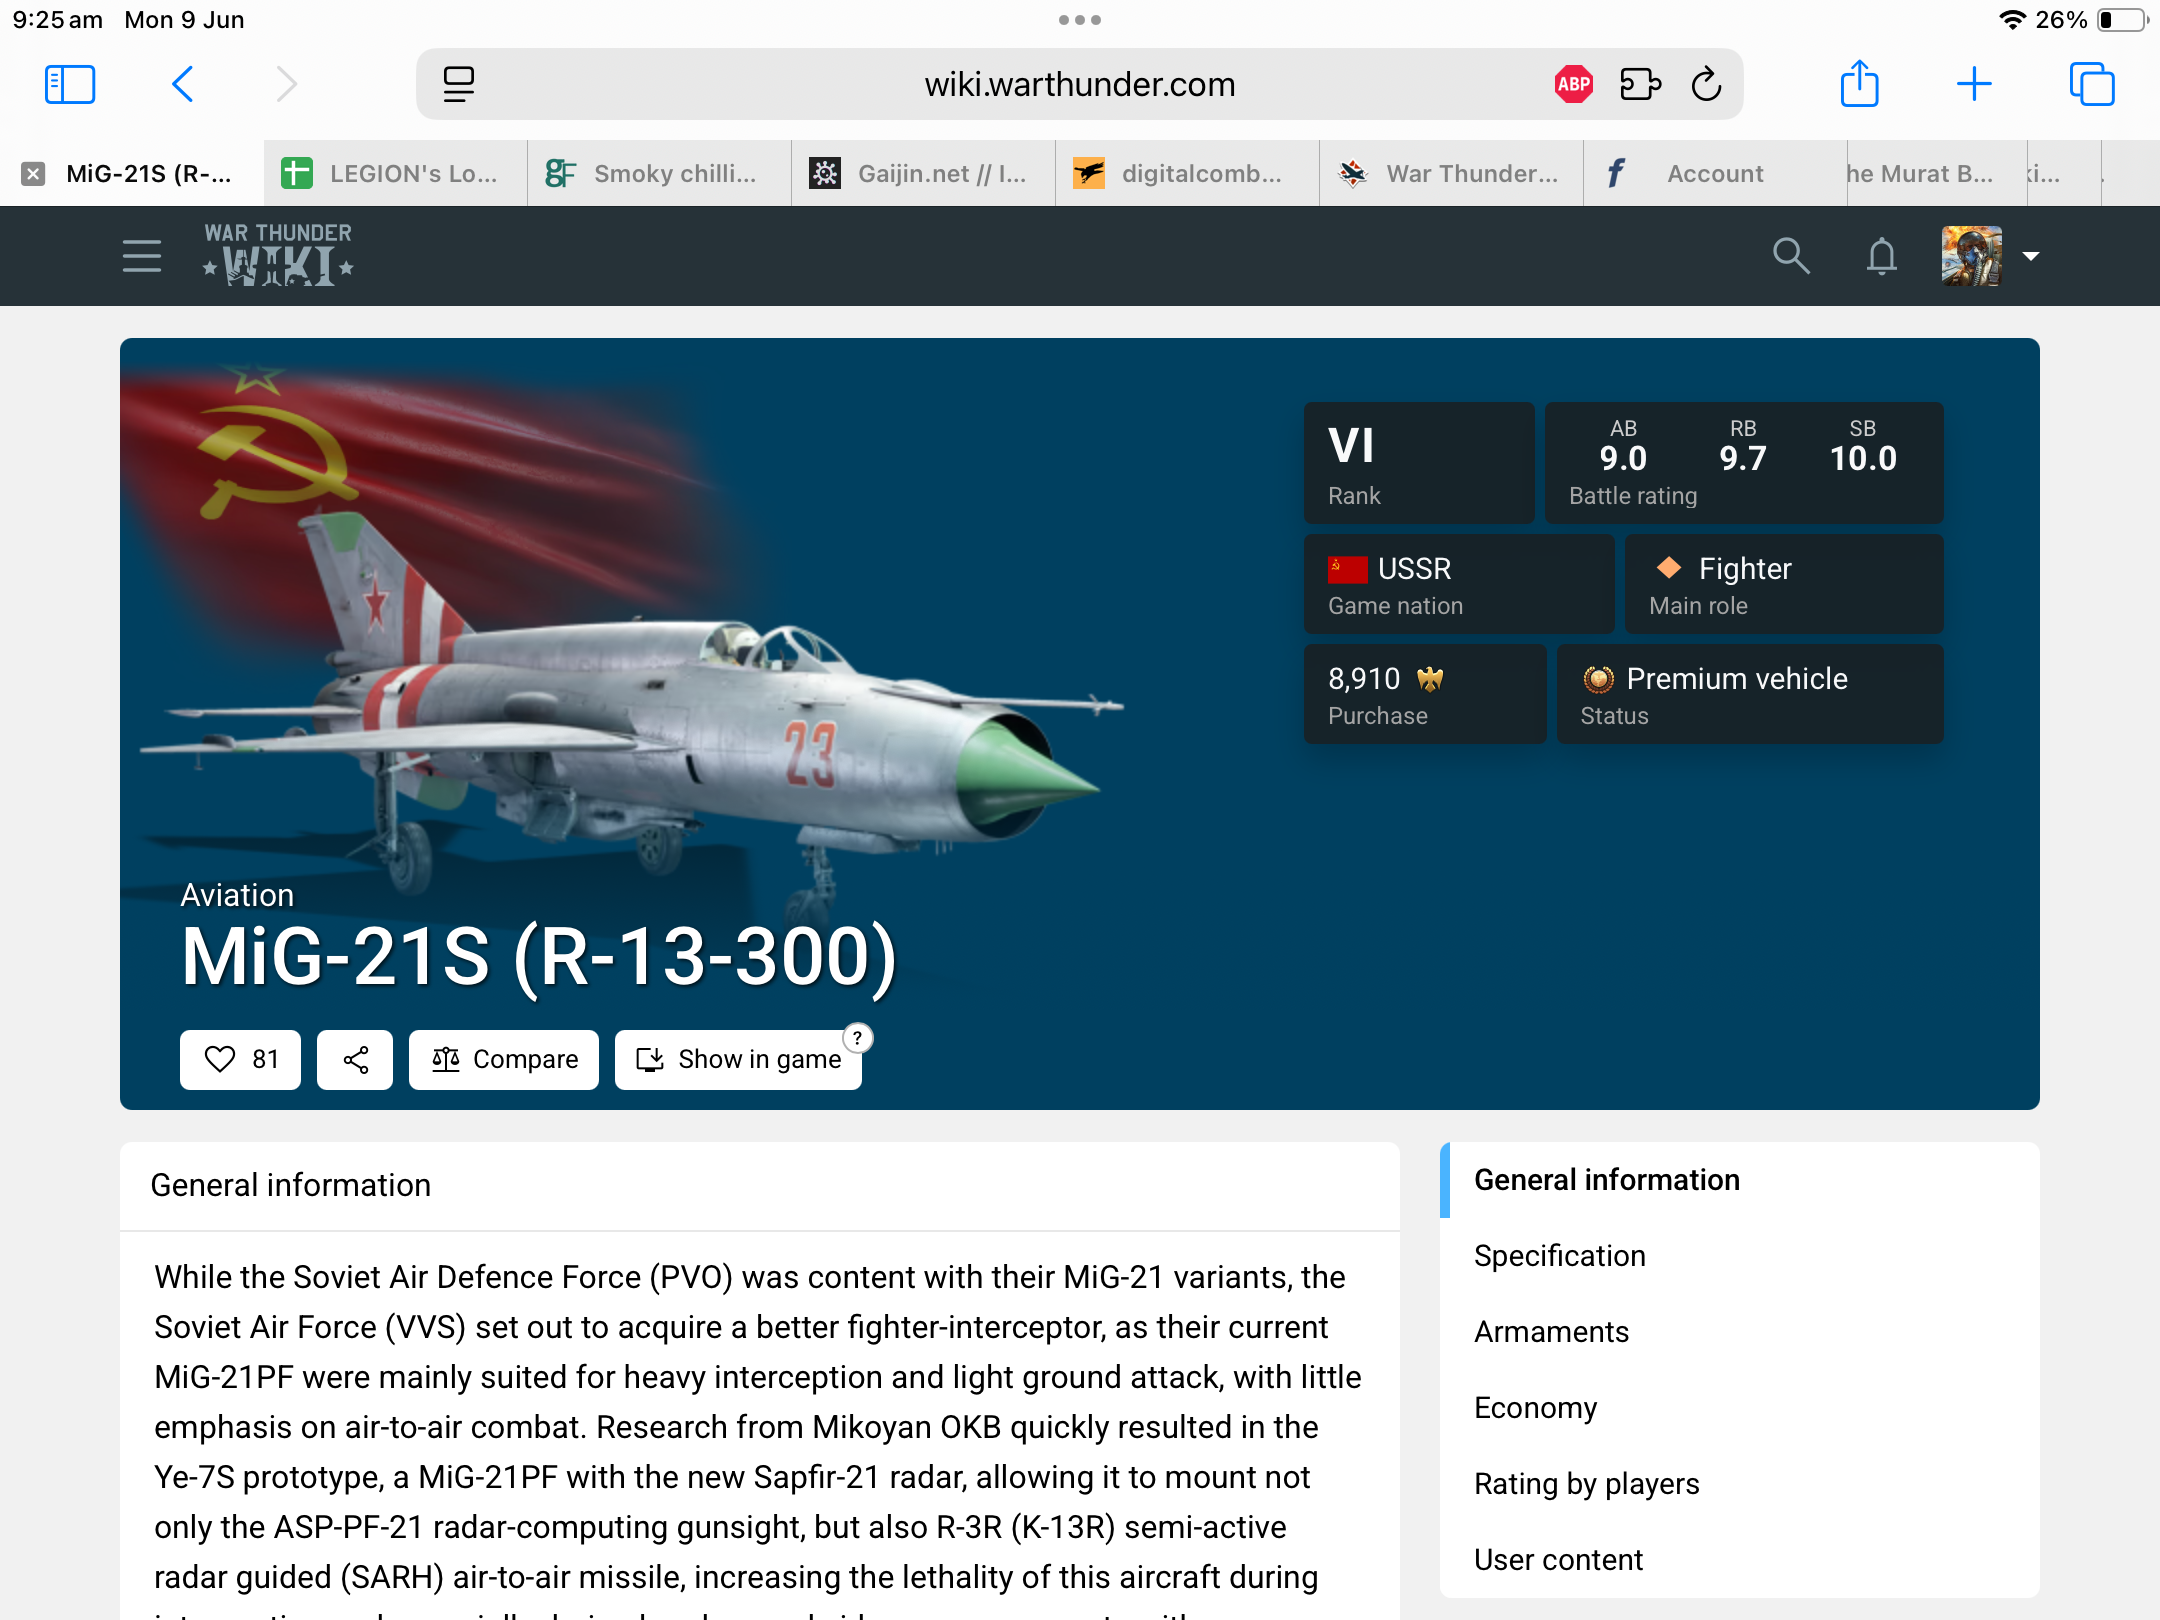
Task: Switch to War Thunder... tab
Action: [x=1452, y=174]
